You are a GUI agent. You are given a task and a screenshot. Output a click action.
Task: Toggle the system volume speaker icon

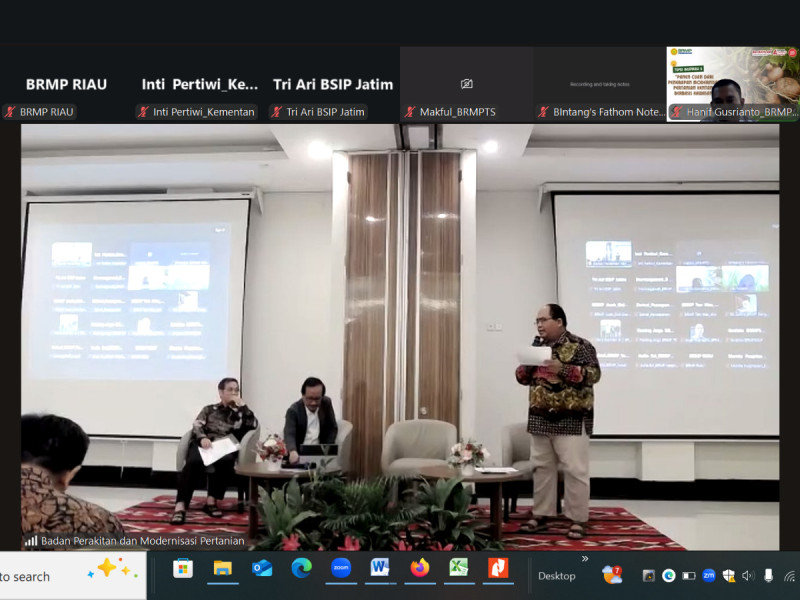[748, 576]
